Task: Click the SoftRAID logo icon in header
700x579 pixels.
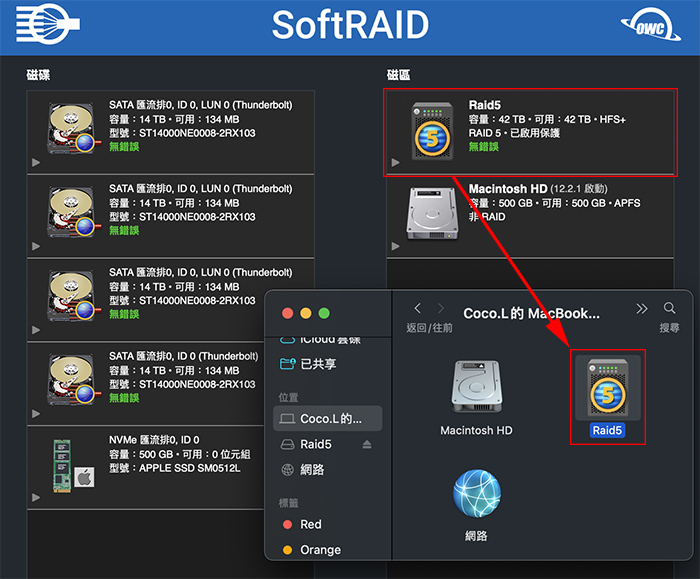Action: click(x=48, y=24)
